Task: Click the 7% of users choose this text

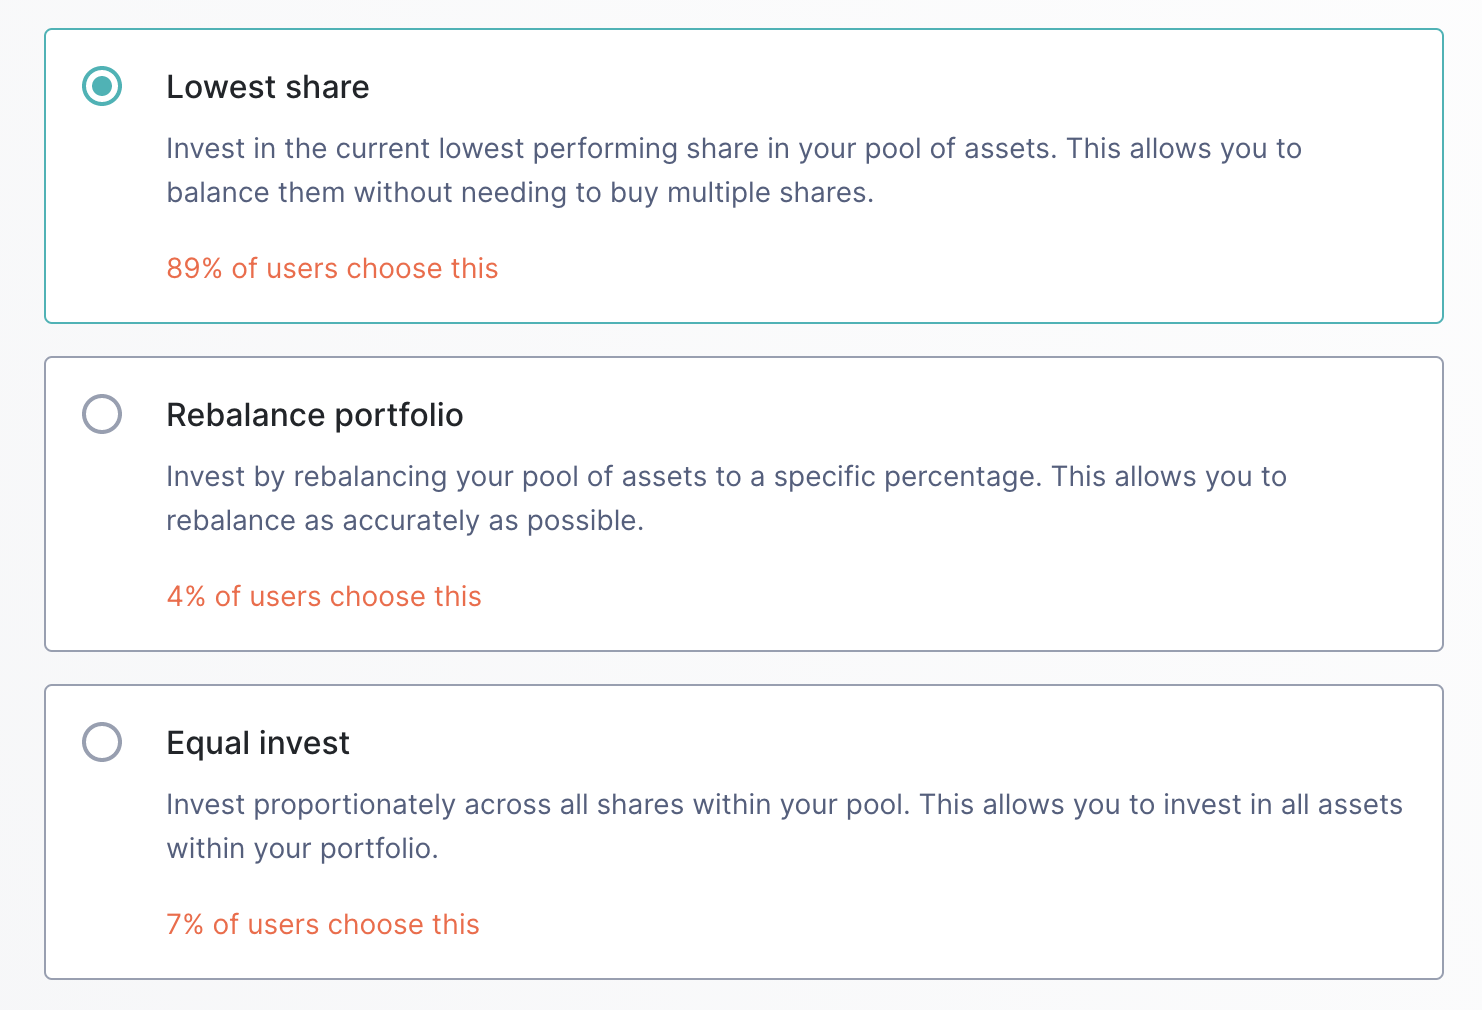Action: (x=323, y=924)
